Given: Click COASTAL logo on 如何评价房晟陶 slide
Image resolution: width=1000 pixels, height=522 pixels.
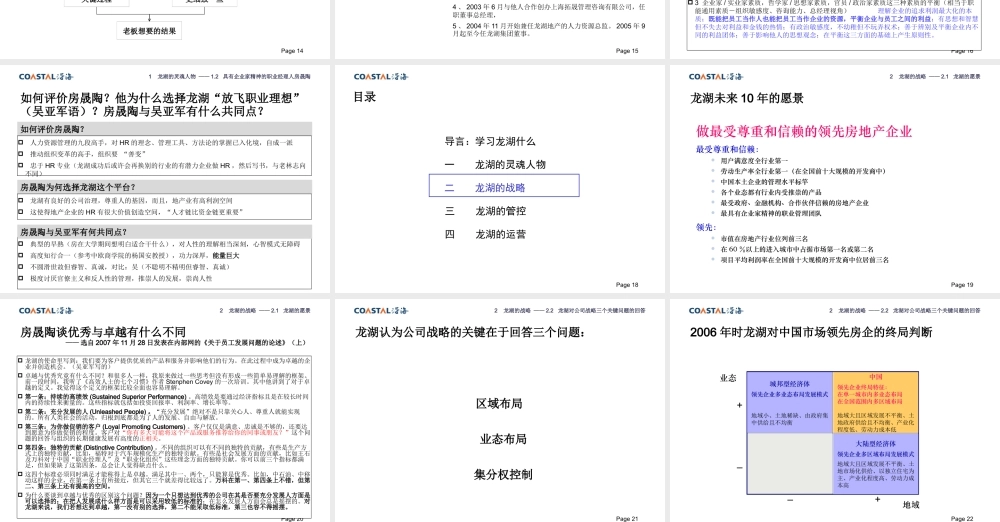Looking at the screenshot, I should click(46, 77).
